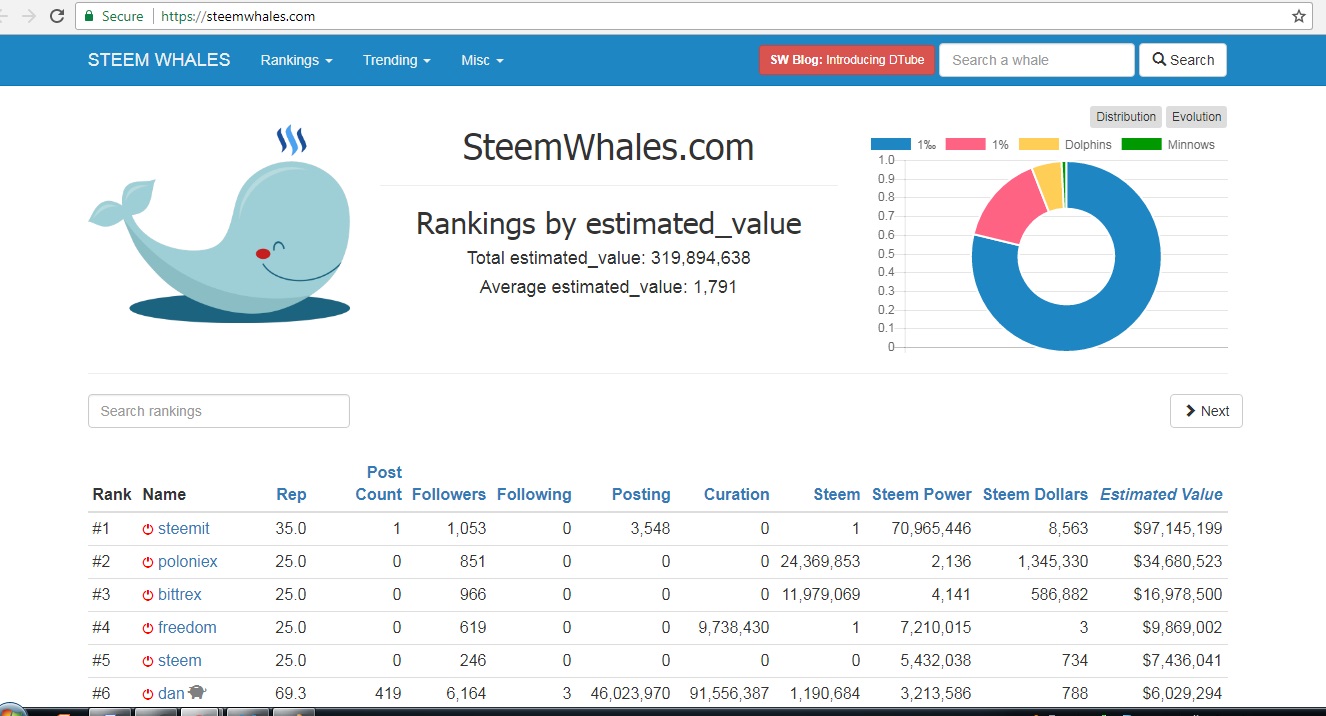Viewport: 1326px width, 716px height.
Task: Go forward with the browser forward arrow
Action: tap(28, 16)
